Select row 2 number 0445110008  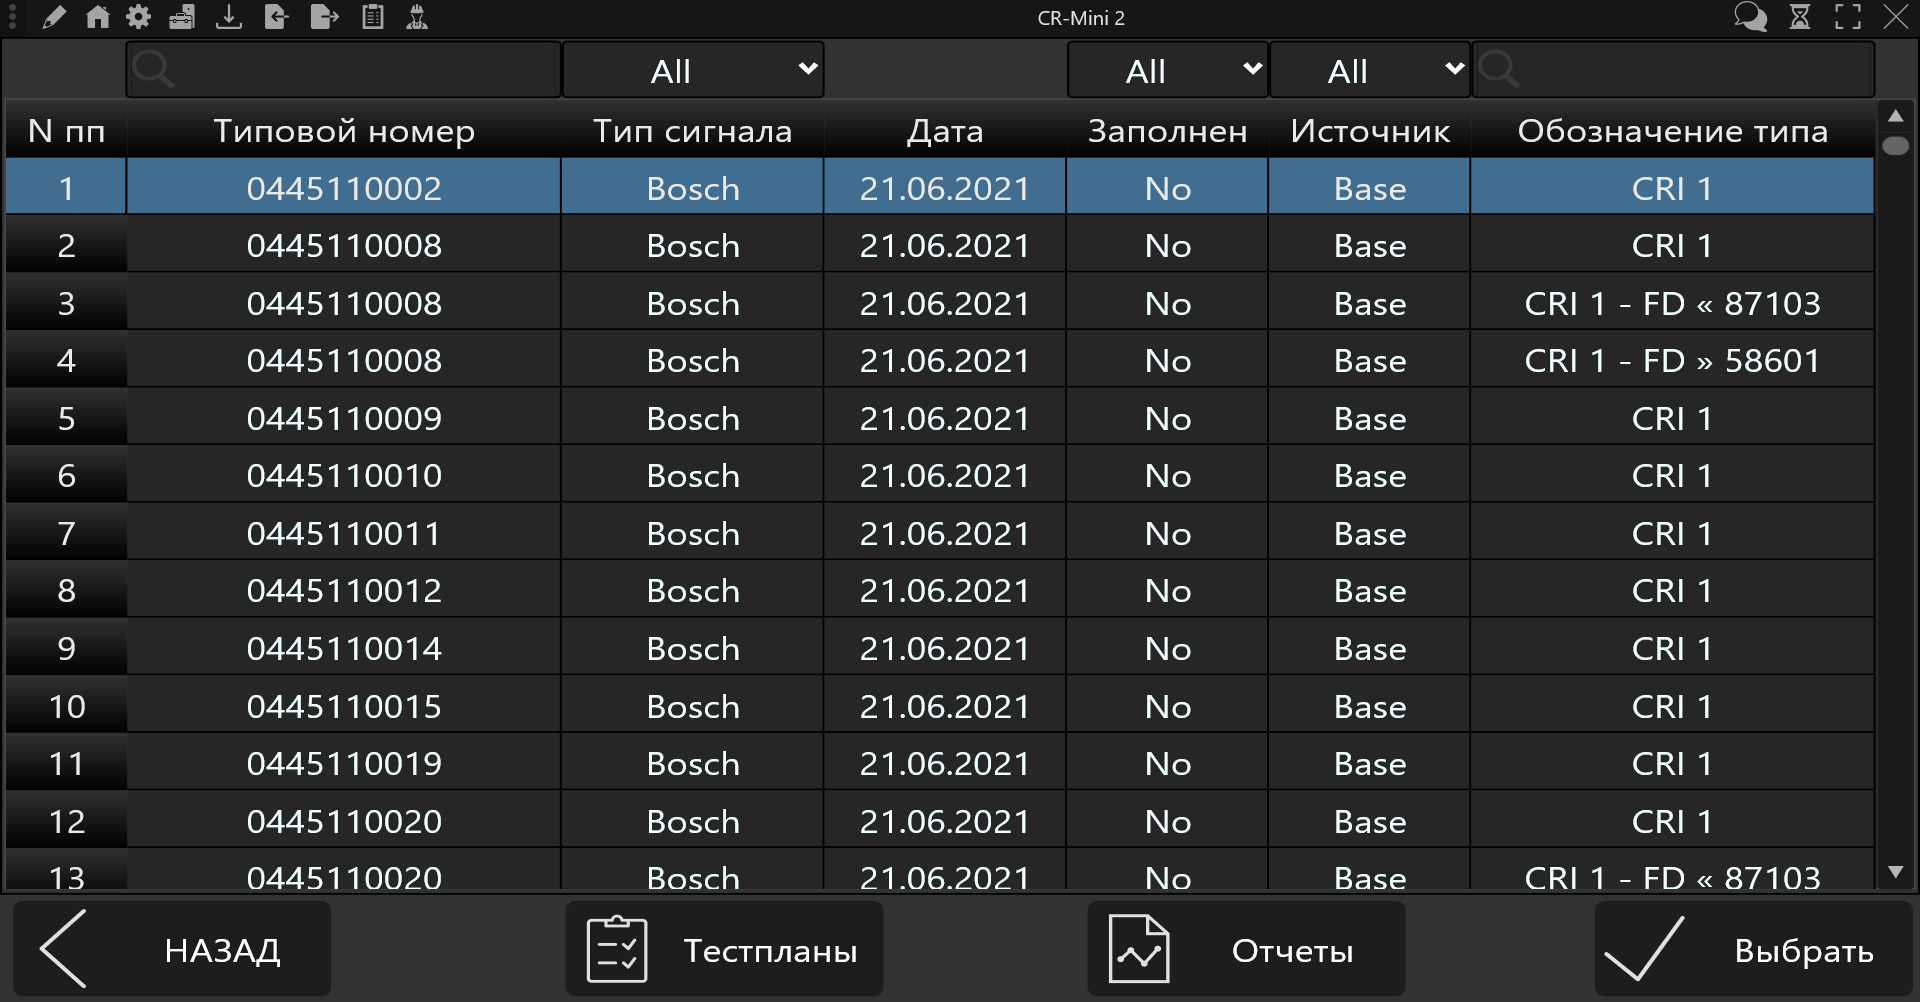[343, 246]
